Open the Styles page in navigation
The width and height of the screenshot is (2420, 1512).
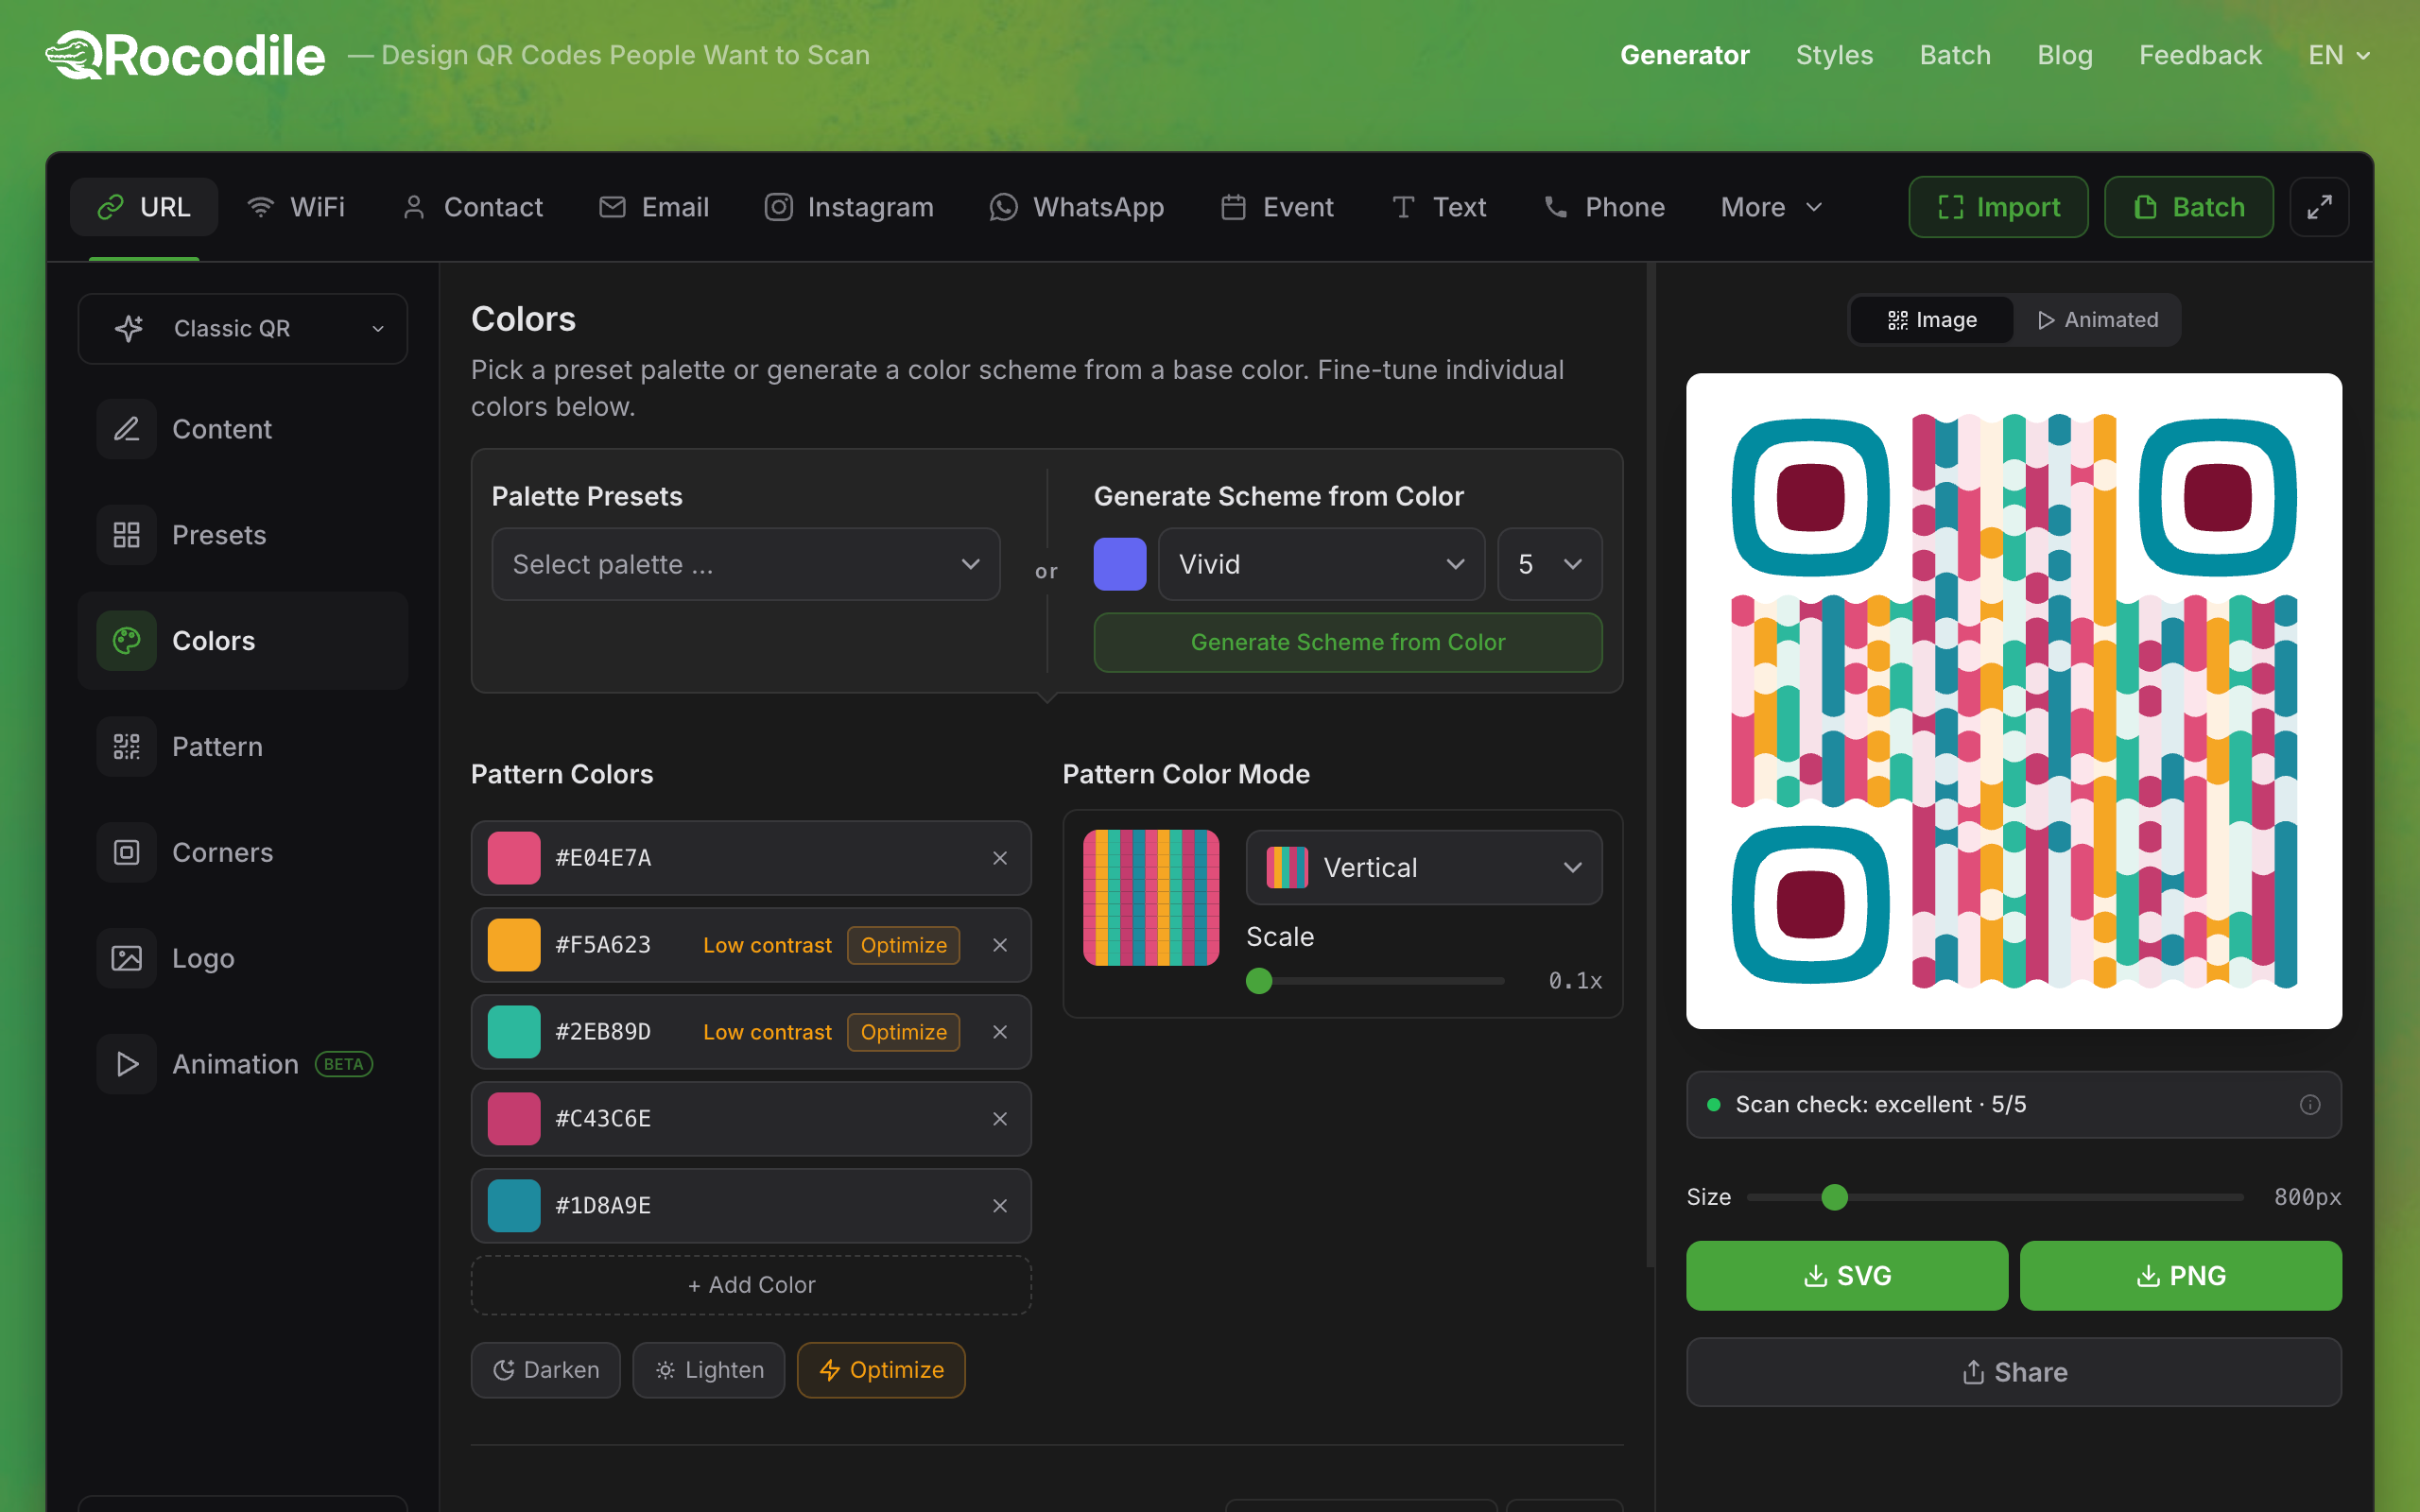tap(1834, 55)
